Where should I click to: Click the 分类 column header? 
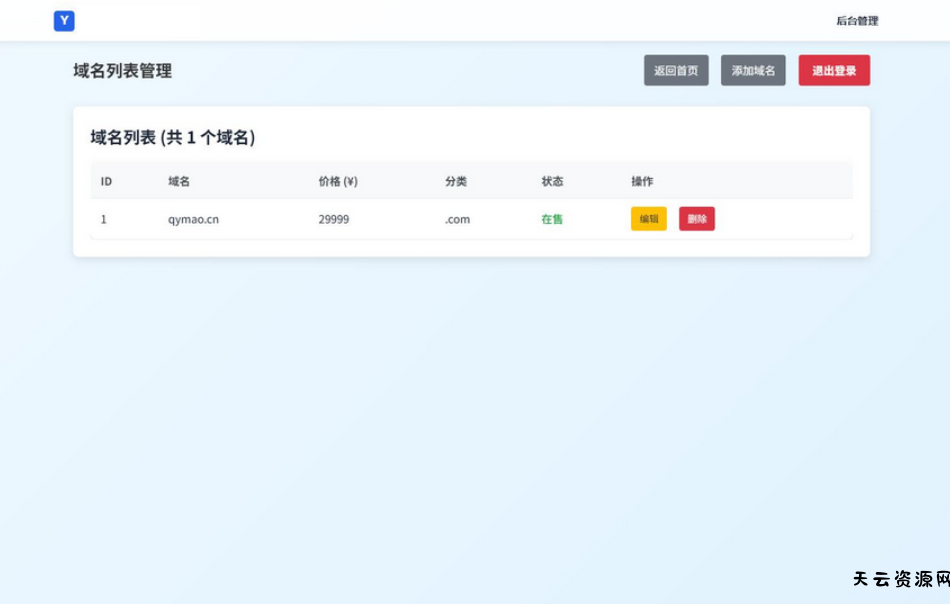click(456, 182)
